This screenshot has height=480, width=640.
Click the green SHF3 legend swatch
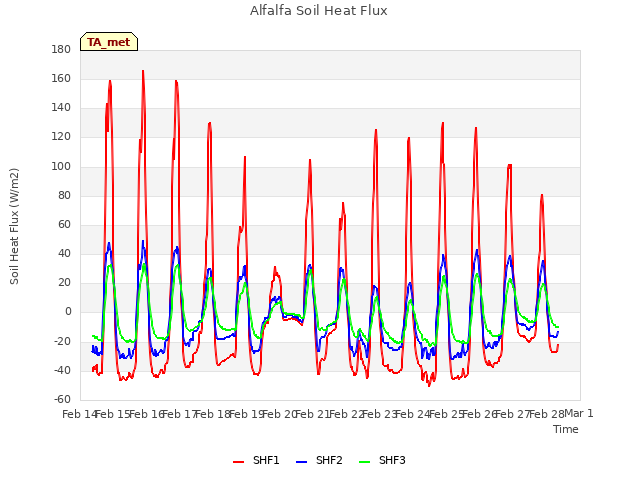click(x=364, y=461)
